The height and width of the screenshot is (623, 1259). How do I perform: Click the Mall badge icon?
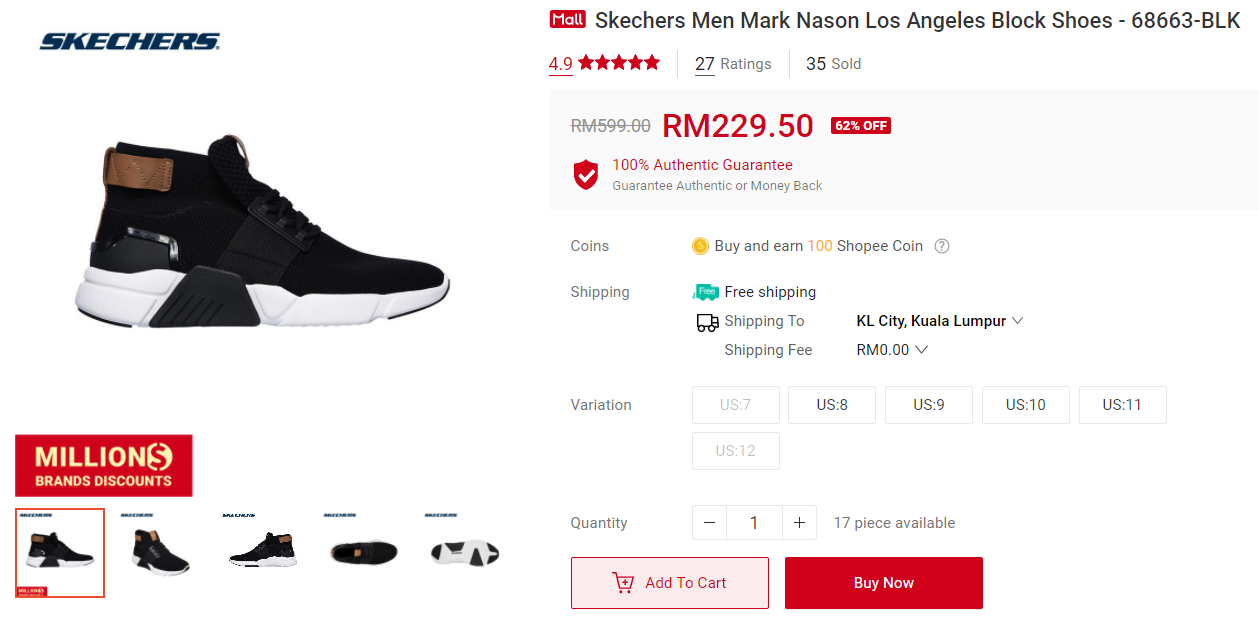pyautogui.click(x=567, y=20)
